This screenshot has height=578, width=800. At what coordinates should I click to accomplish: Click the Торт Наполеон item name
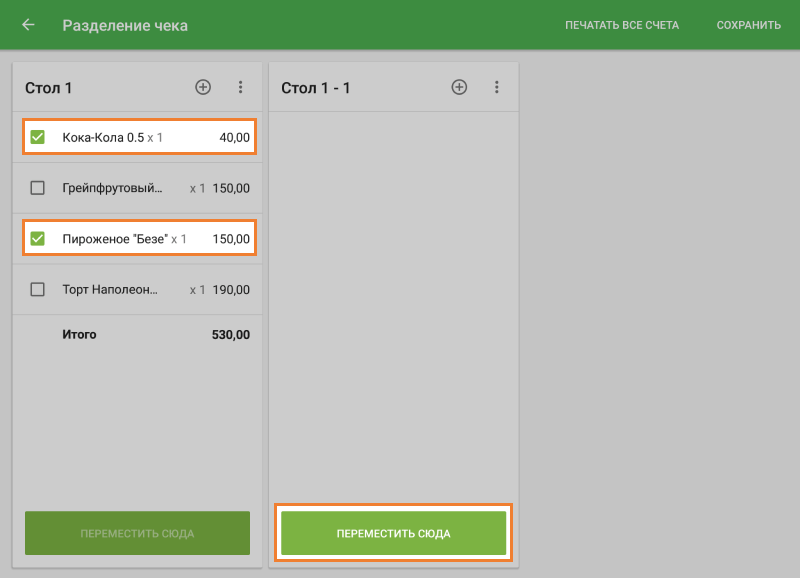(110, 290)
